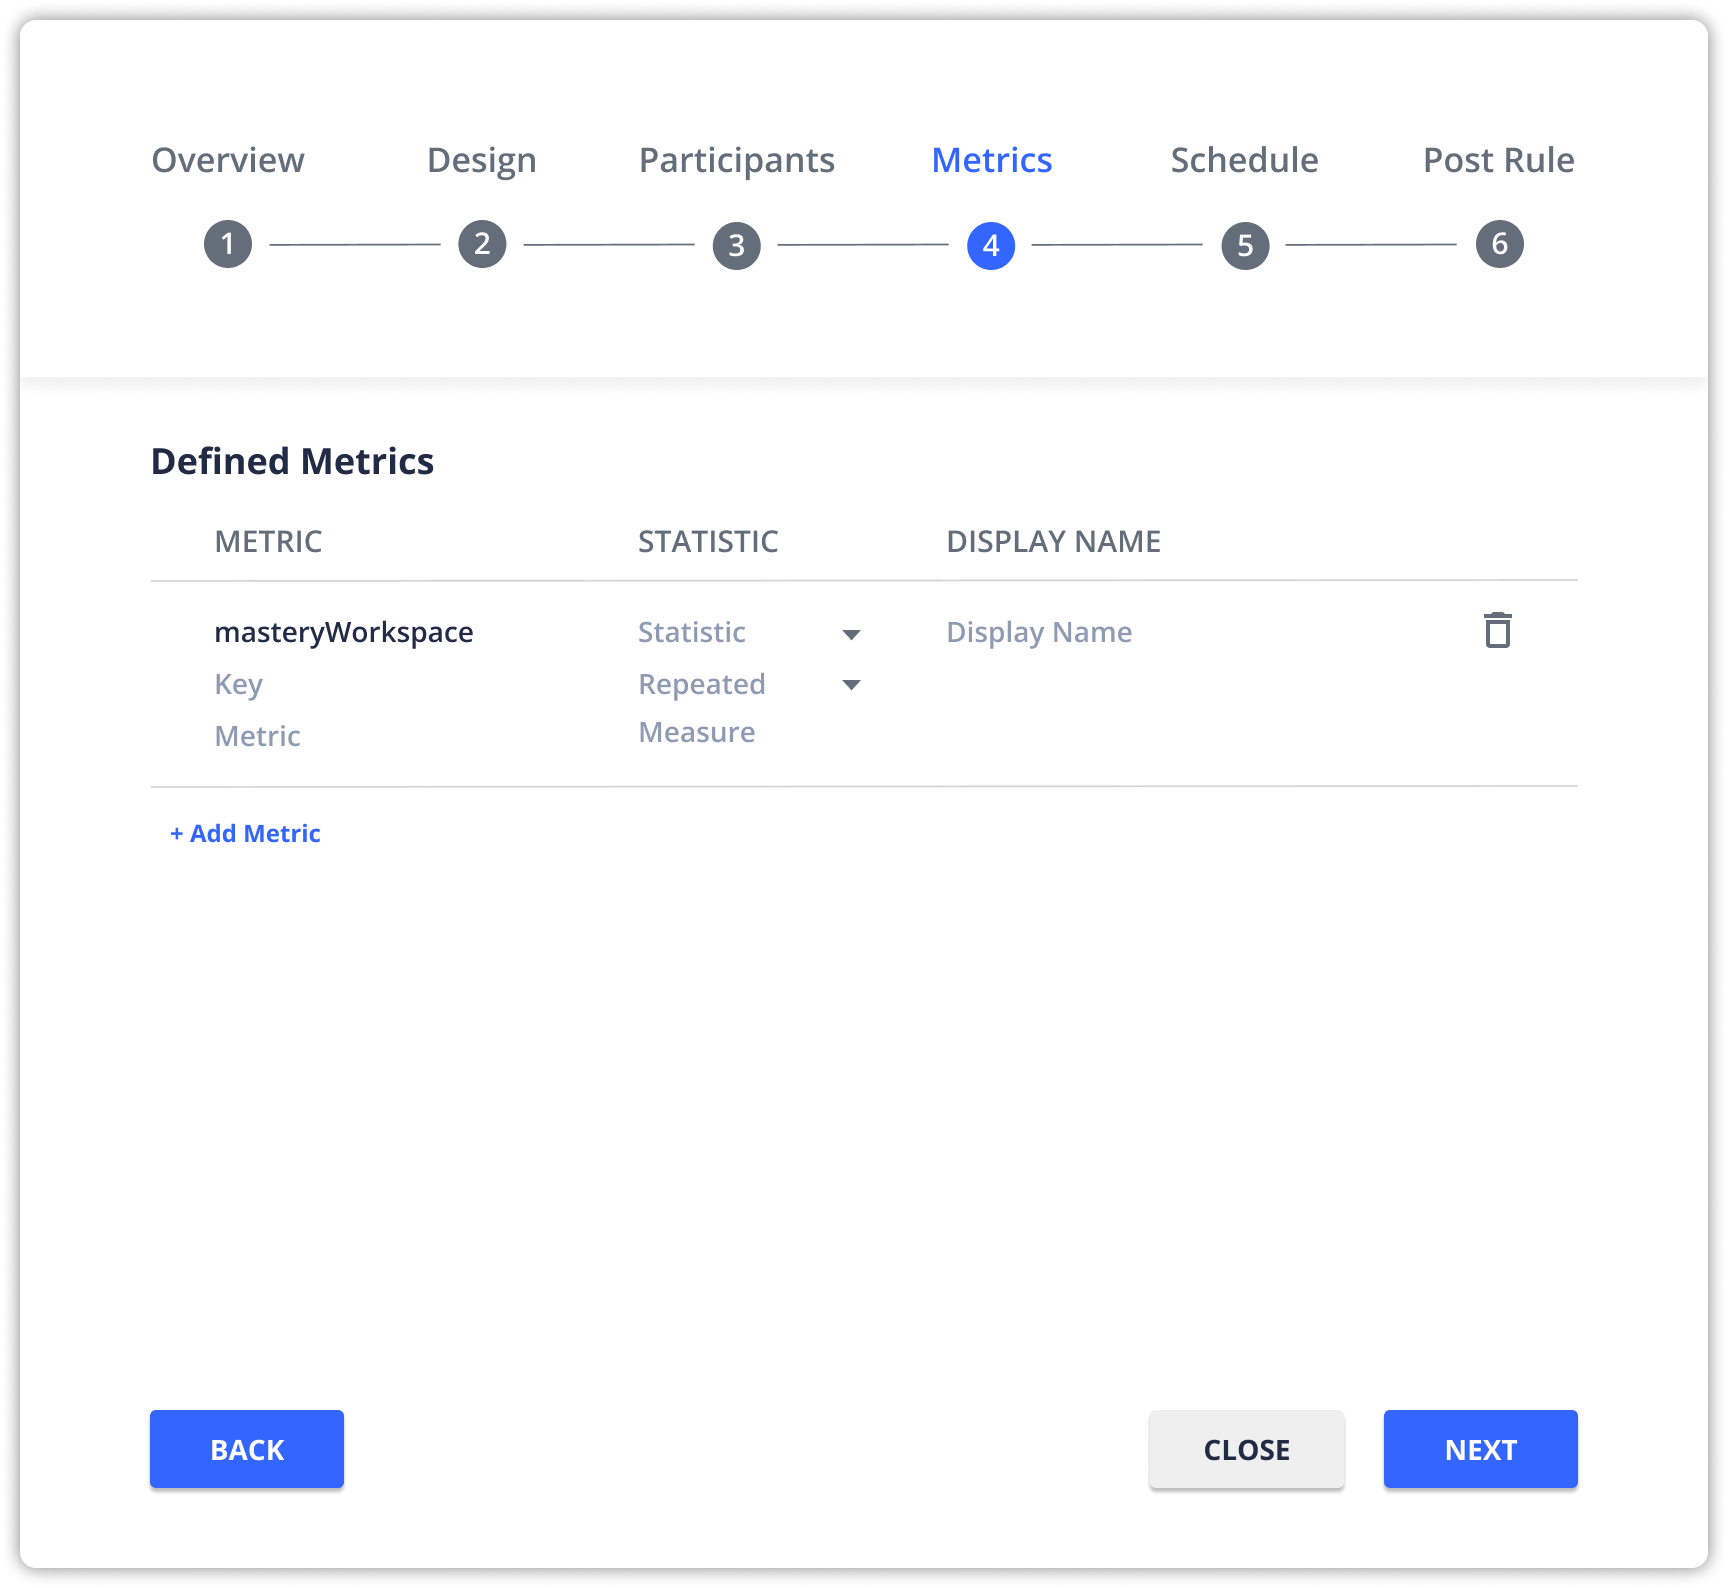Click the BACK button
The width and height of the screenshot is (1728, 1588).
point(246,1448)
